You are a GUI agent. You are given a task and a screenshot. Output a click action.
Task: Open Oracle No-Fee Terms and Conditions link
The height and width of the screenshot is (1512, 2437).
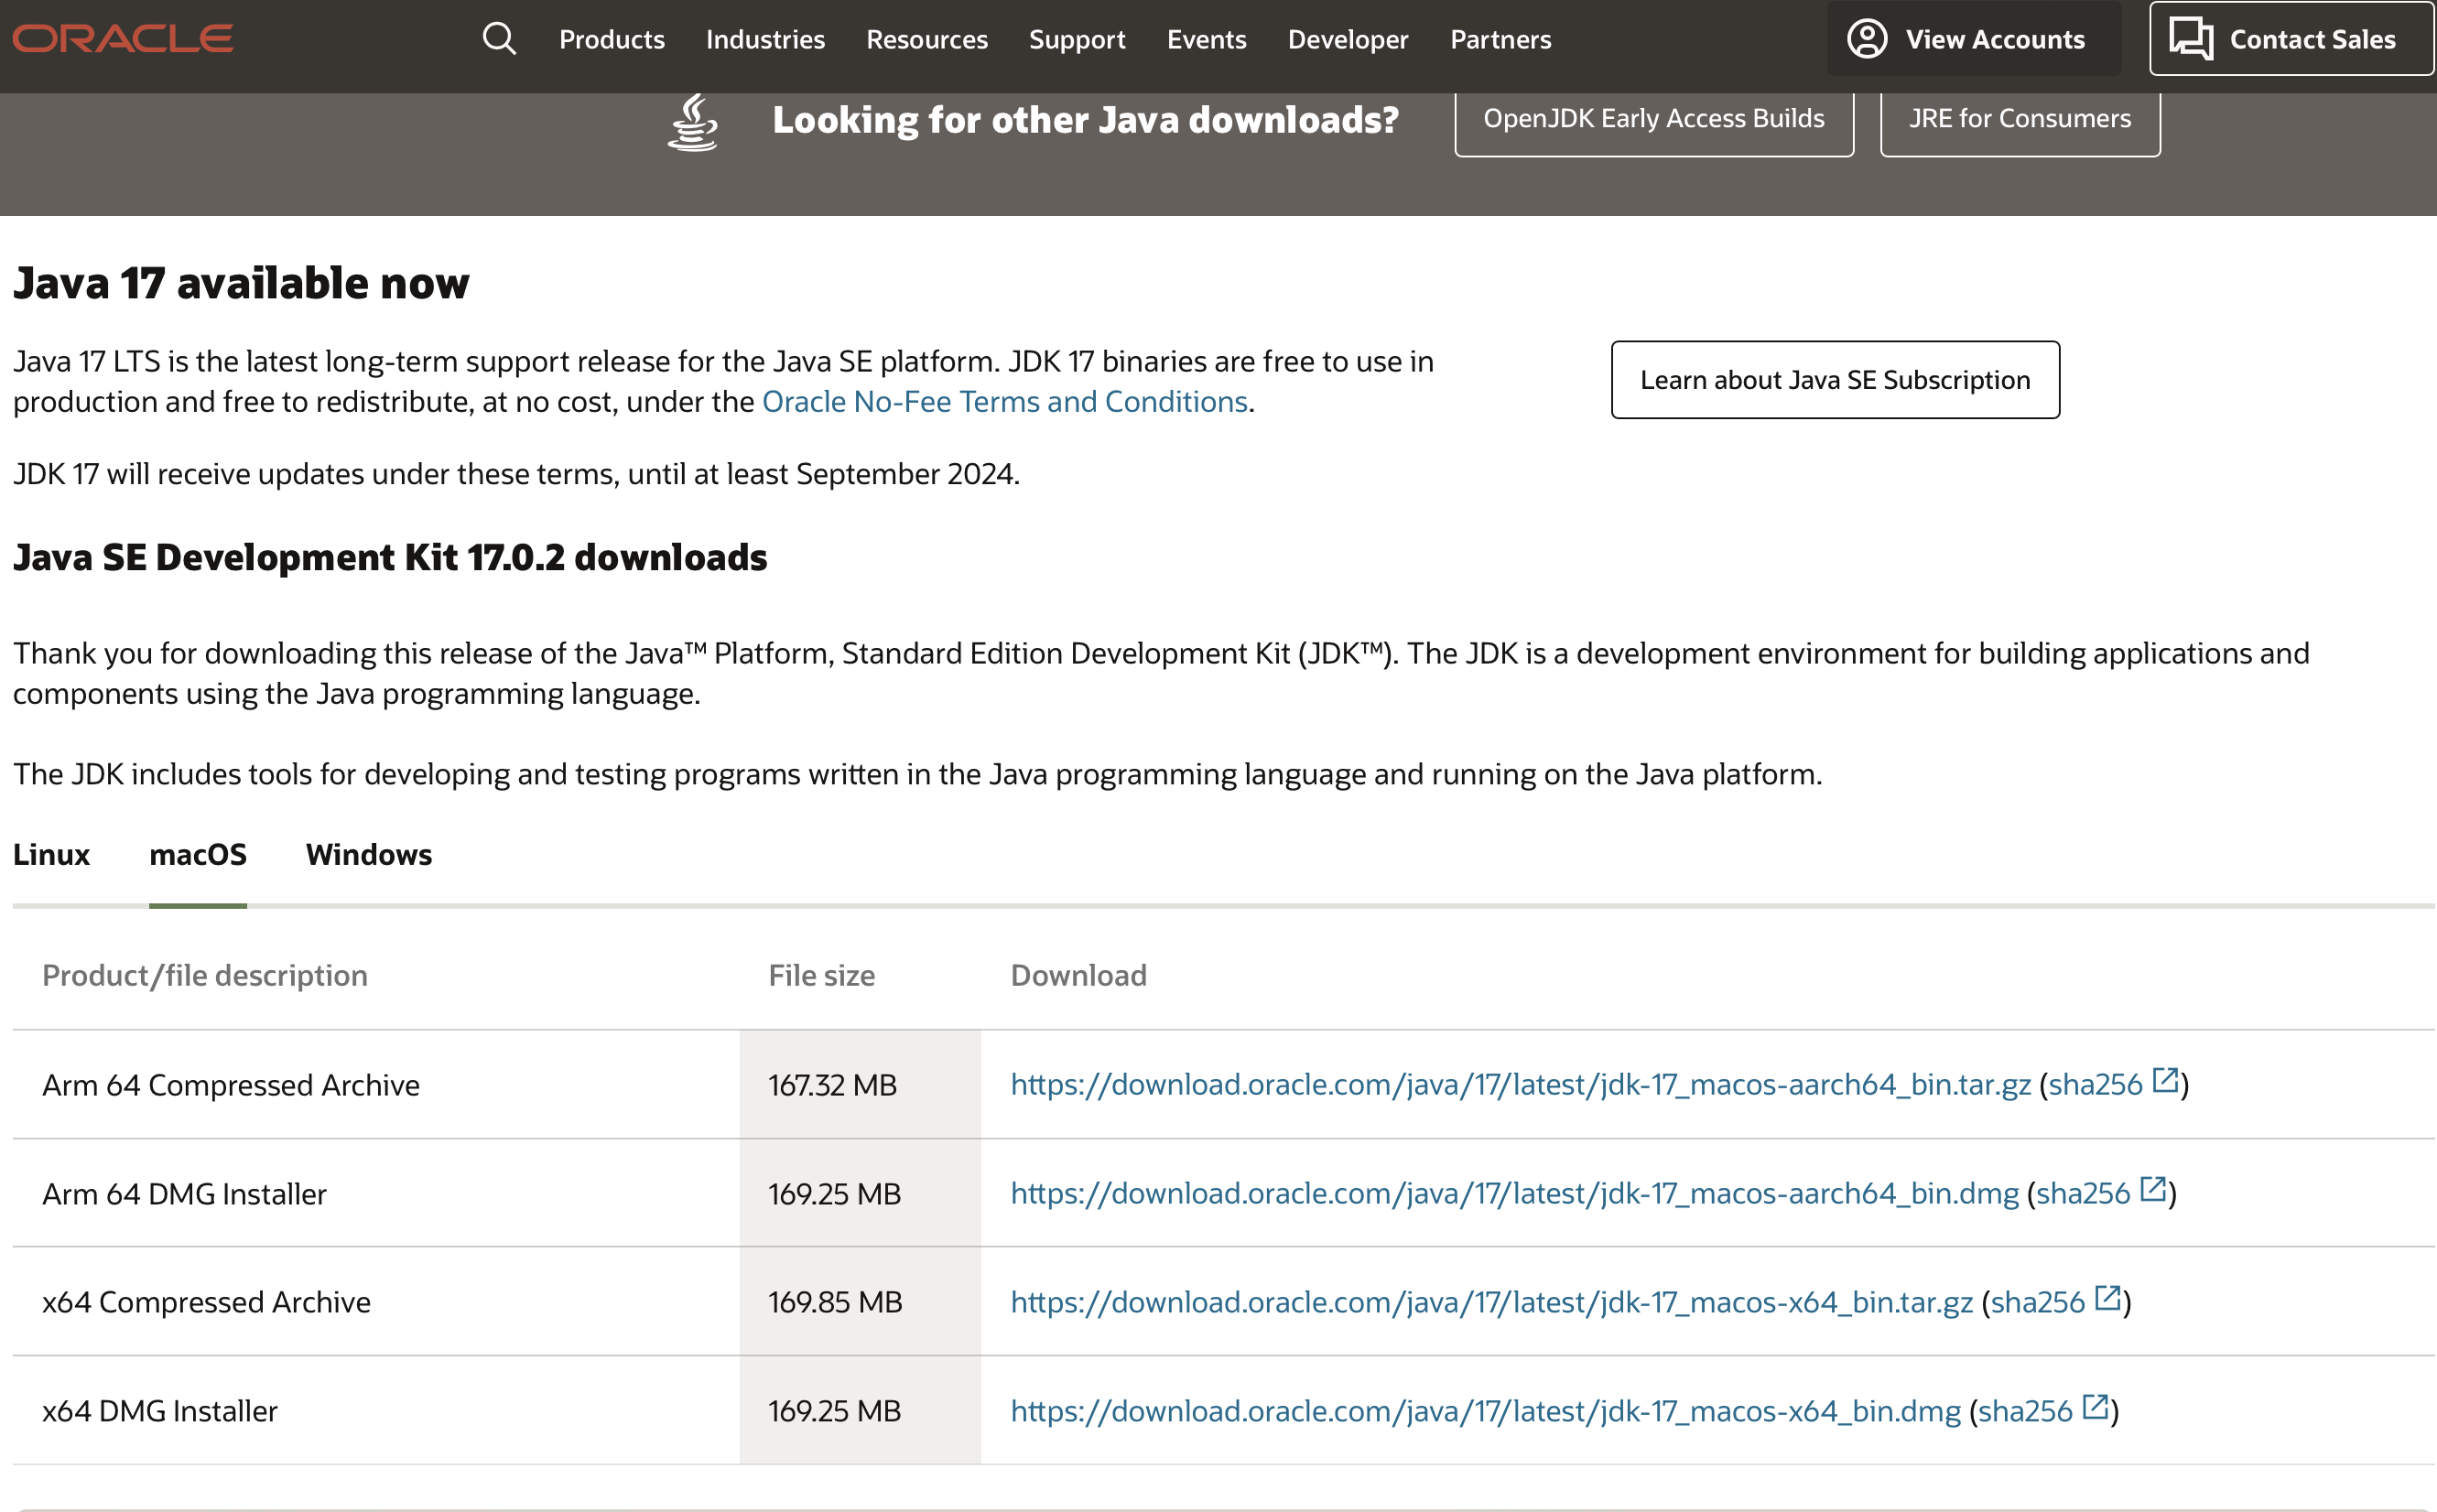(x=1005, y=402)
